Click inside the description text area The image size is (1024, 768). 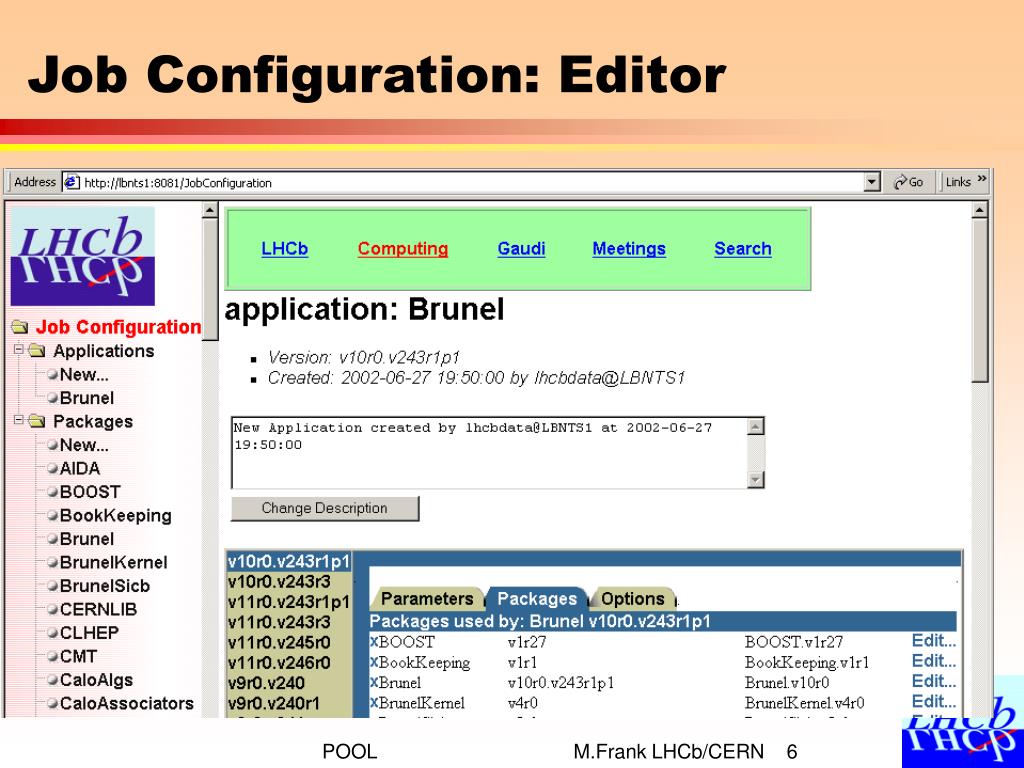pos(490,453)
